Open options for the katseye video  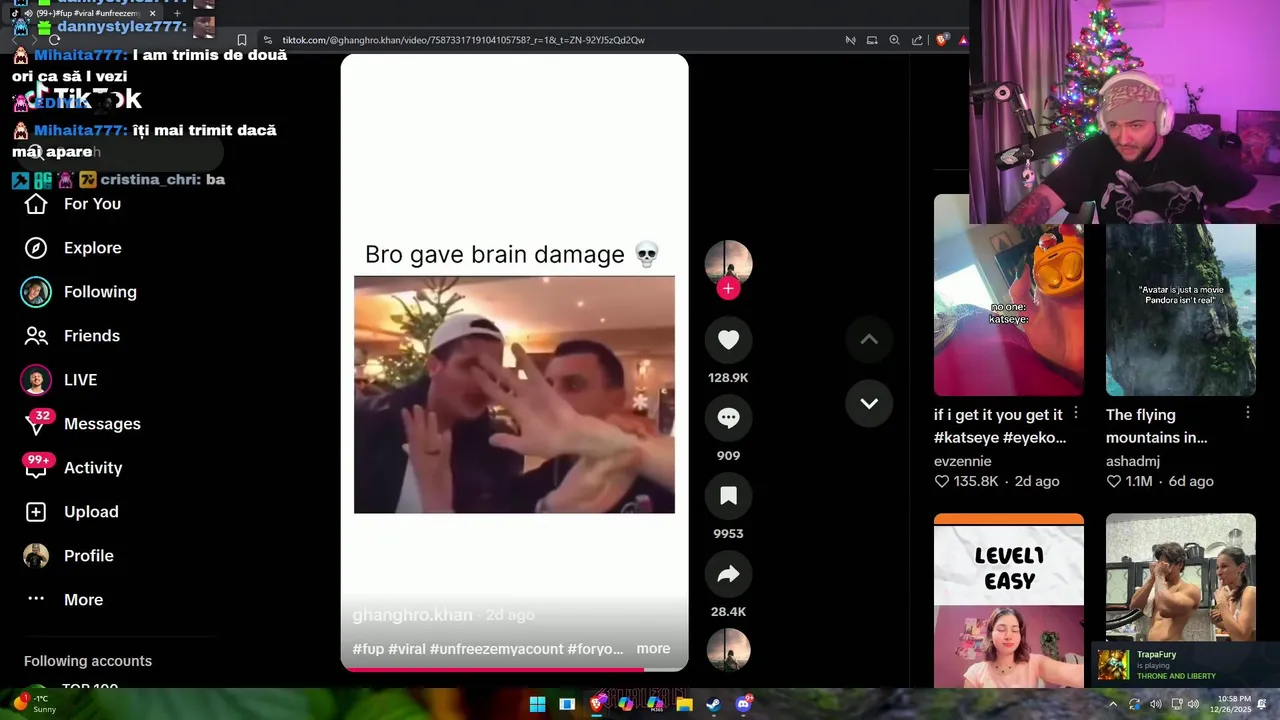pyautogui.click(x=1076, y=413)
